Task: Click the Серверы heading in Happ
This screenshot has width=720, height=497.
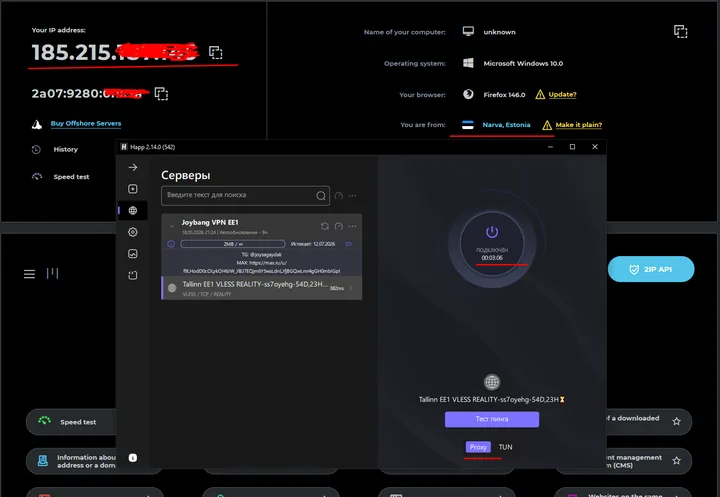Action: tap(186, 175)
